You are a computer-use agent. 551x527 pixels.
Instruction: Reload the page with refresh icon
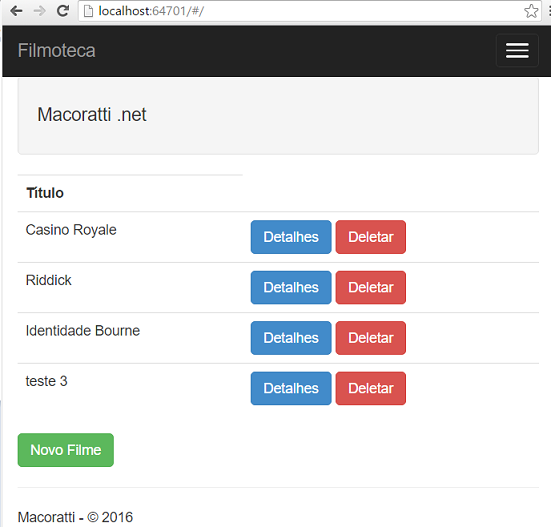[63, 11]
